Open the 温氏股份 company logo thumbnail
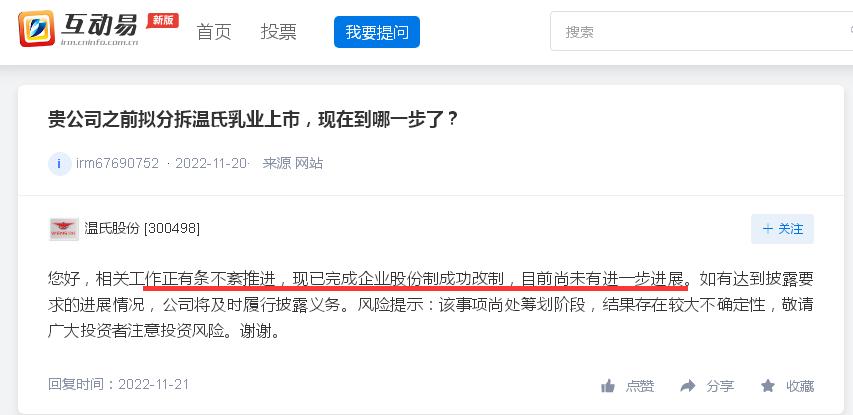This screenshot has width=853, height=415. click(x=64, y=229)
